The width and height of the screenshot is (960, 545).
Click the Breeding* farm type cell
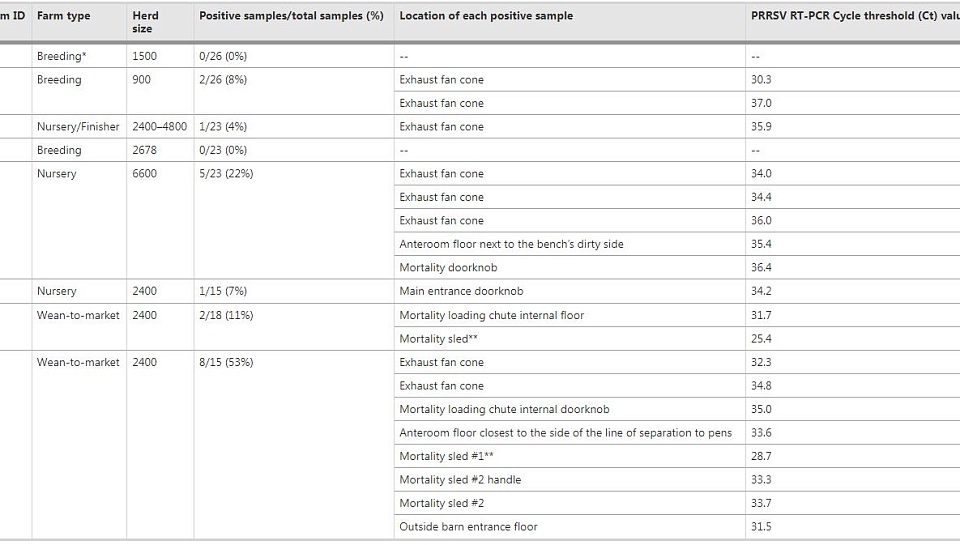[x=61, y=56]
